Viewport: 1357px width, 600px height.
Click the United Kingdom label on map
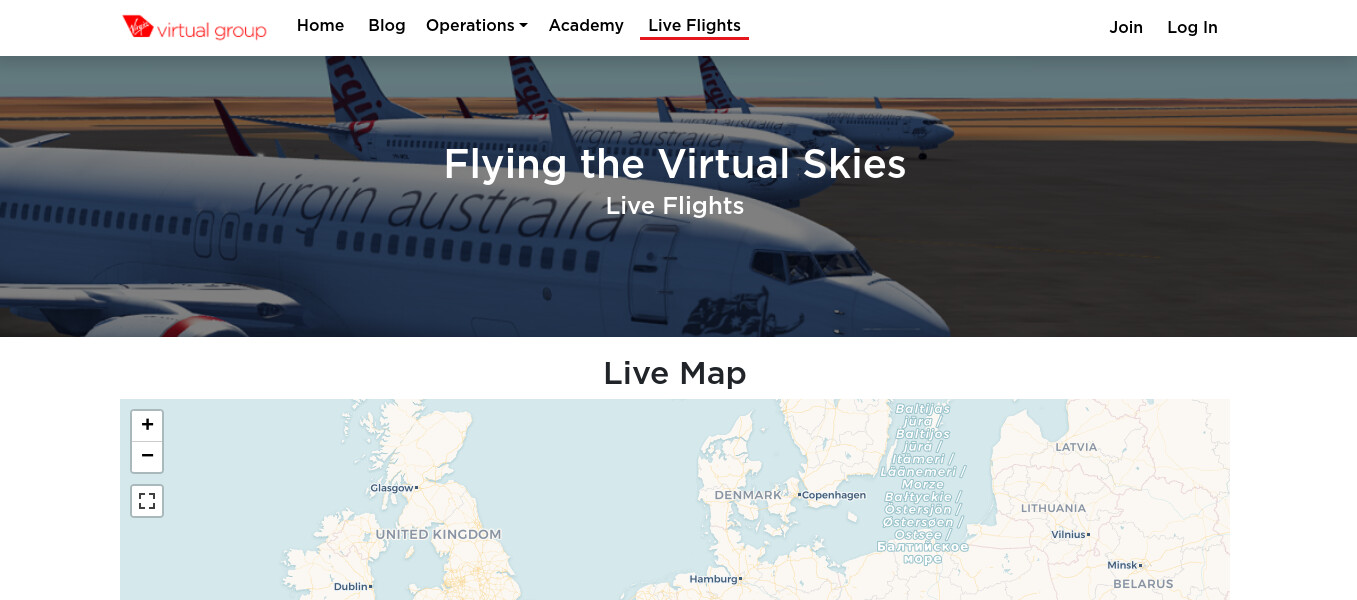tap(438, 535)
